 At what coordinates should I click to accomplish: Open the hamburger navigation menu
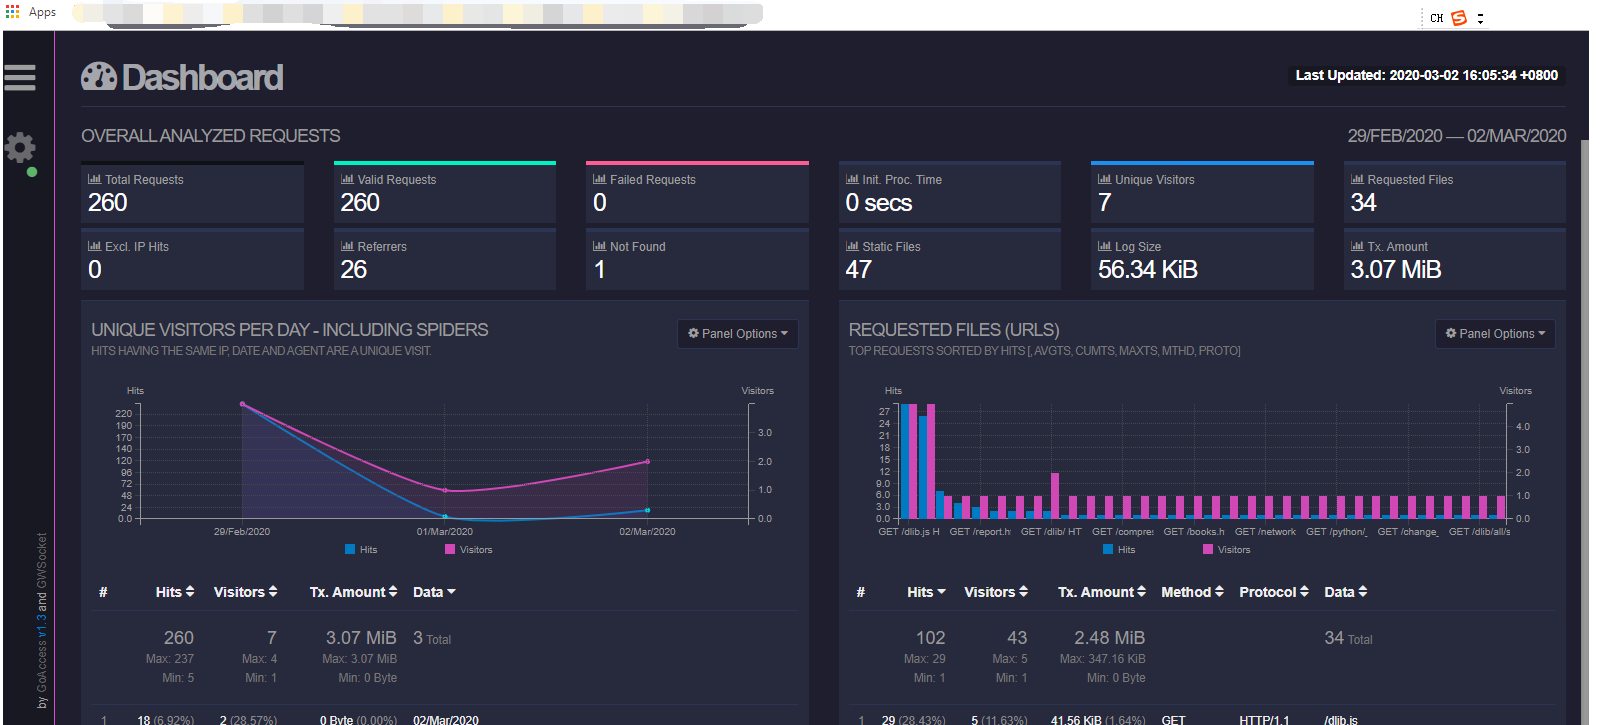click(20, 77)
